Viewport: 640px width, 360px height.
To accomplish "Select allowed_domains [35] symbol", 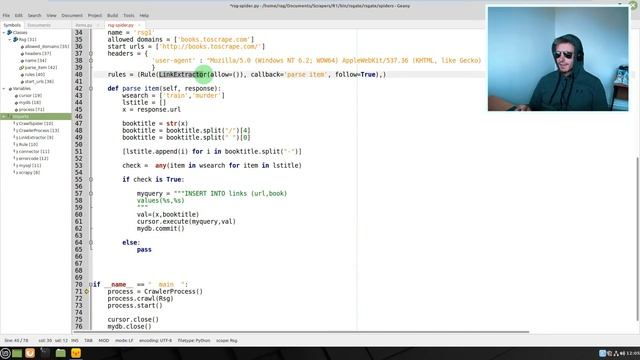I will (x=47, y=47).
